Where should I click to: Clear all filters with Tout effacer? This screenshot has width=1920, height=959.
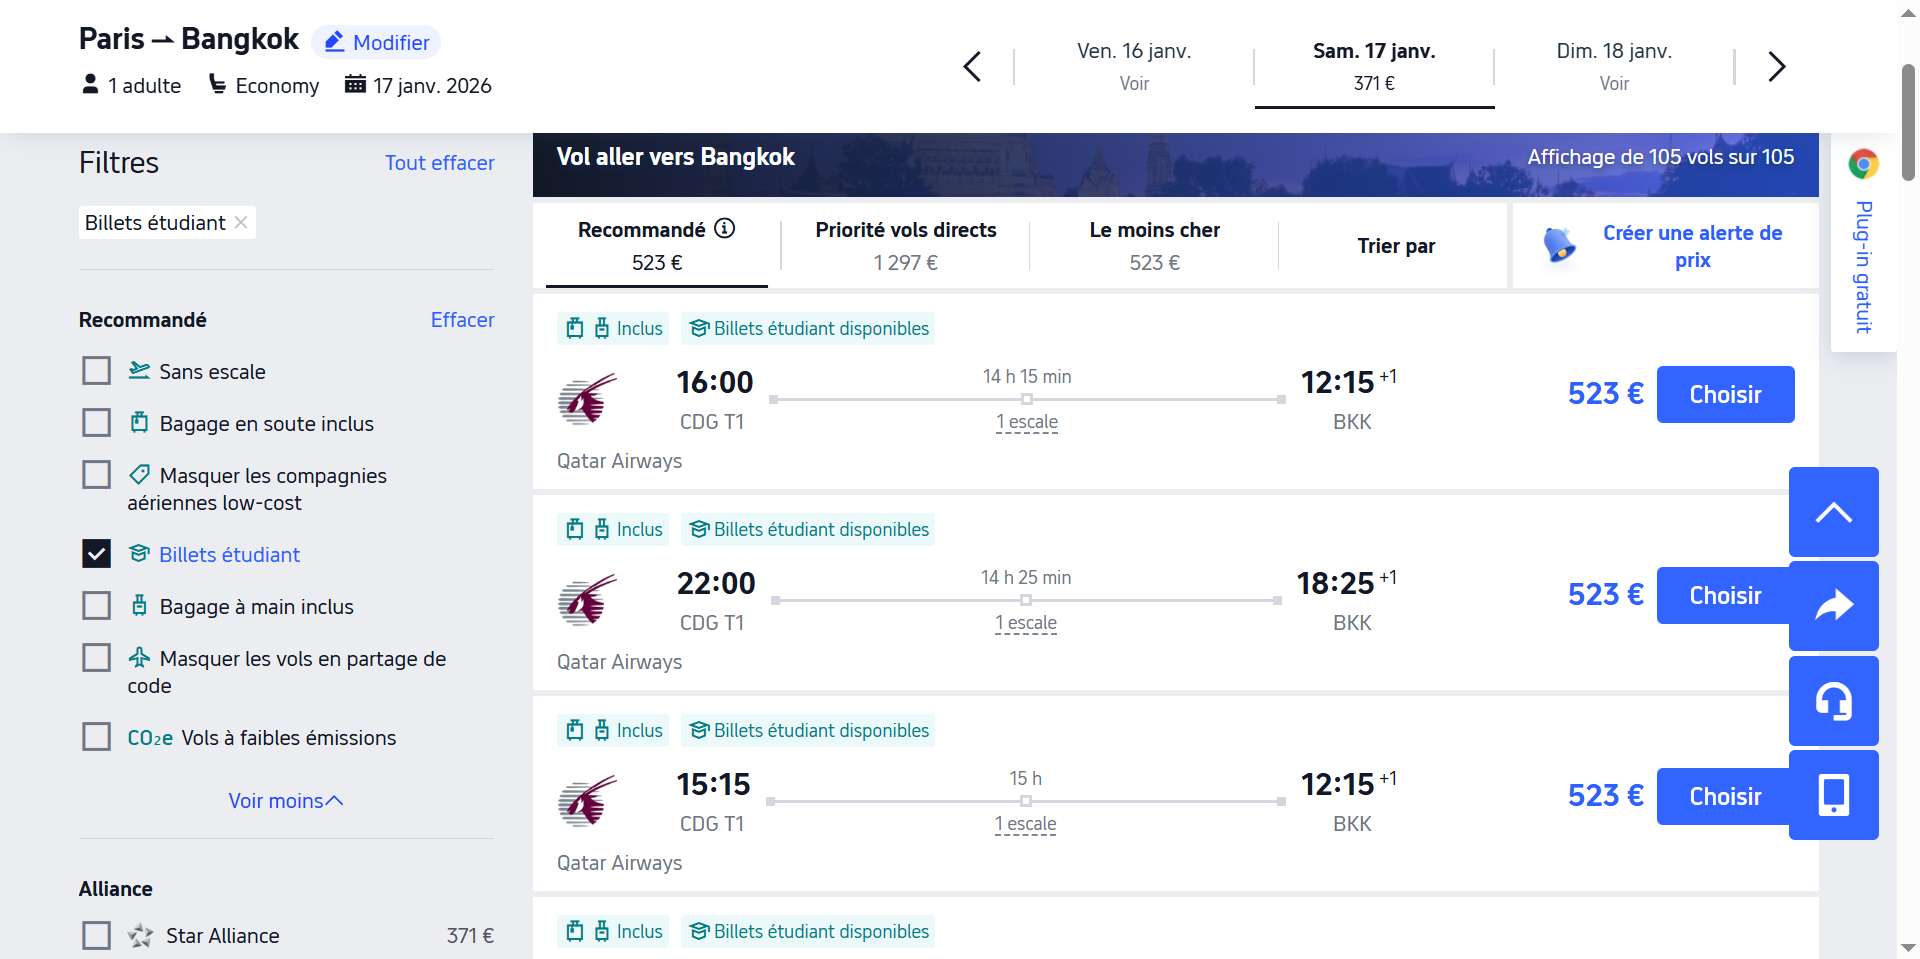click(x=439, y=162)
